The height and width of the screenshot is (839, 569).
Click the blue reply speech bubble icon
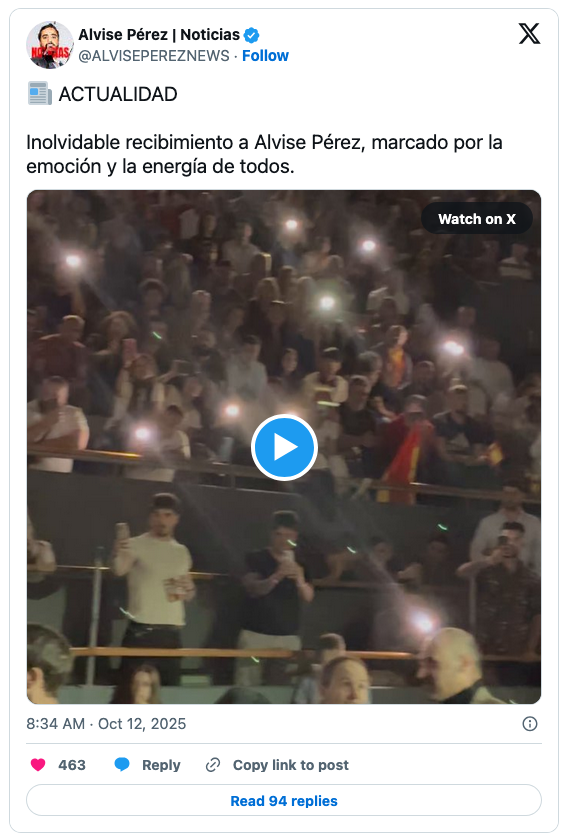[x=122, y=765]
